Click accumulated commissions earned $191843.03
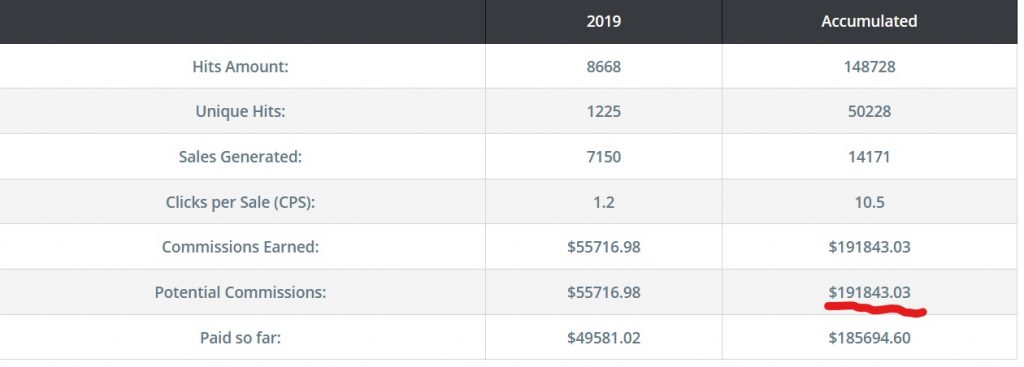 (869, 247)
